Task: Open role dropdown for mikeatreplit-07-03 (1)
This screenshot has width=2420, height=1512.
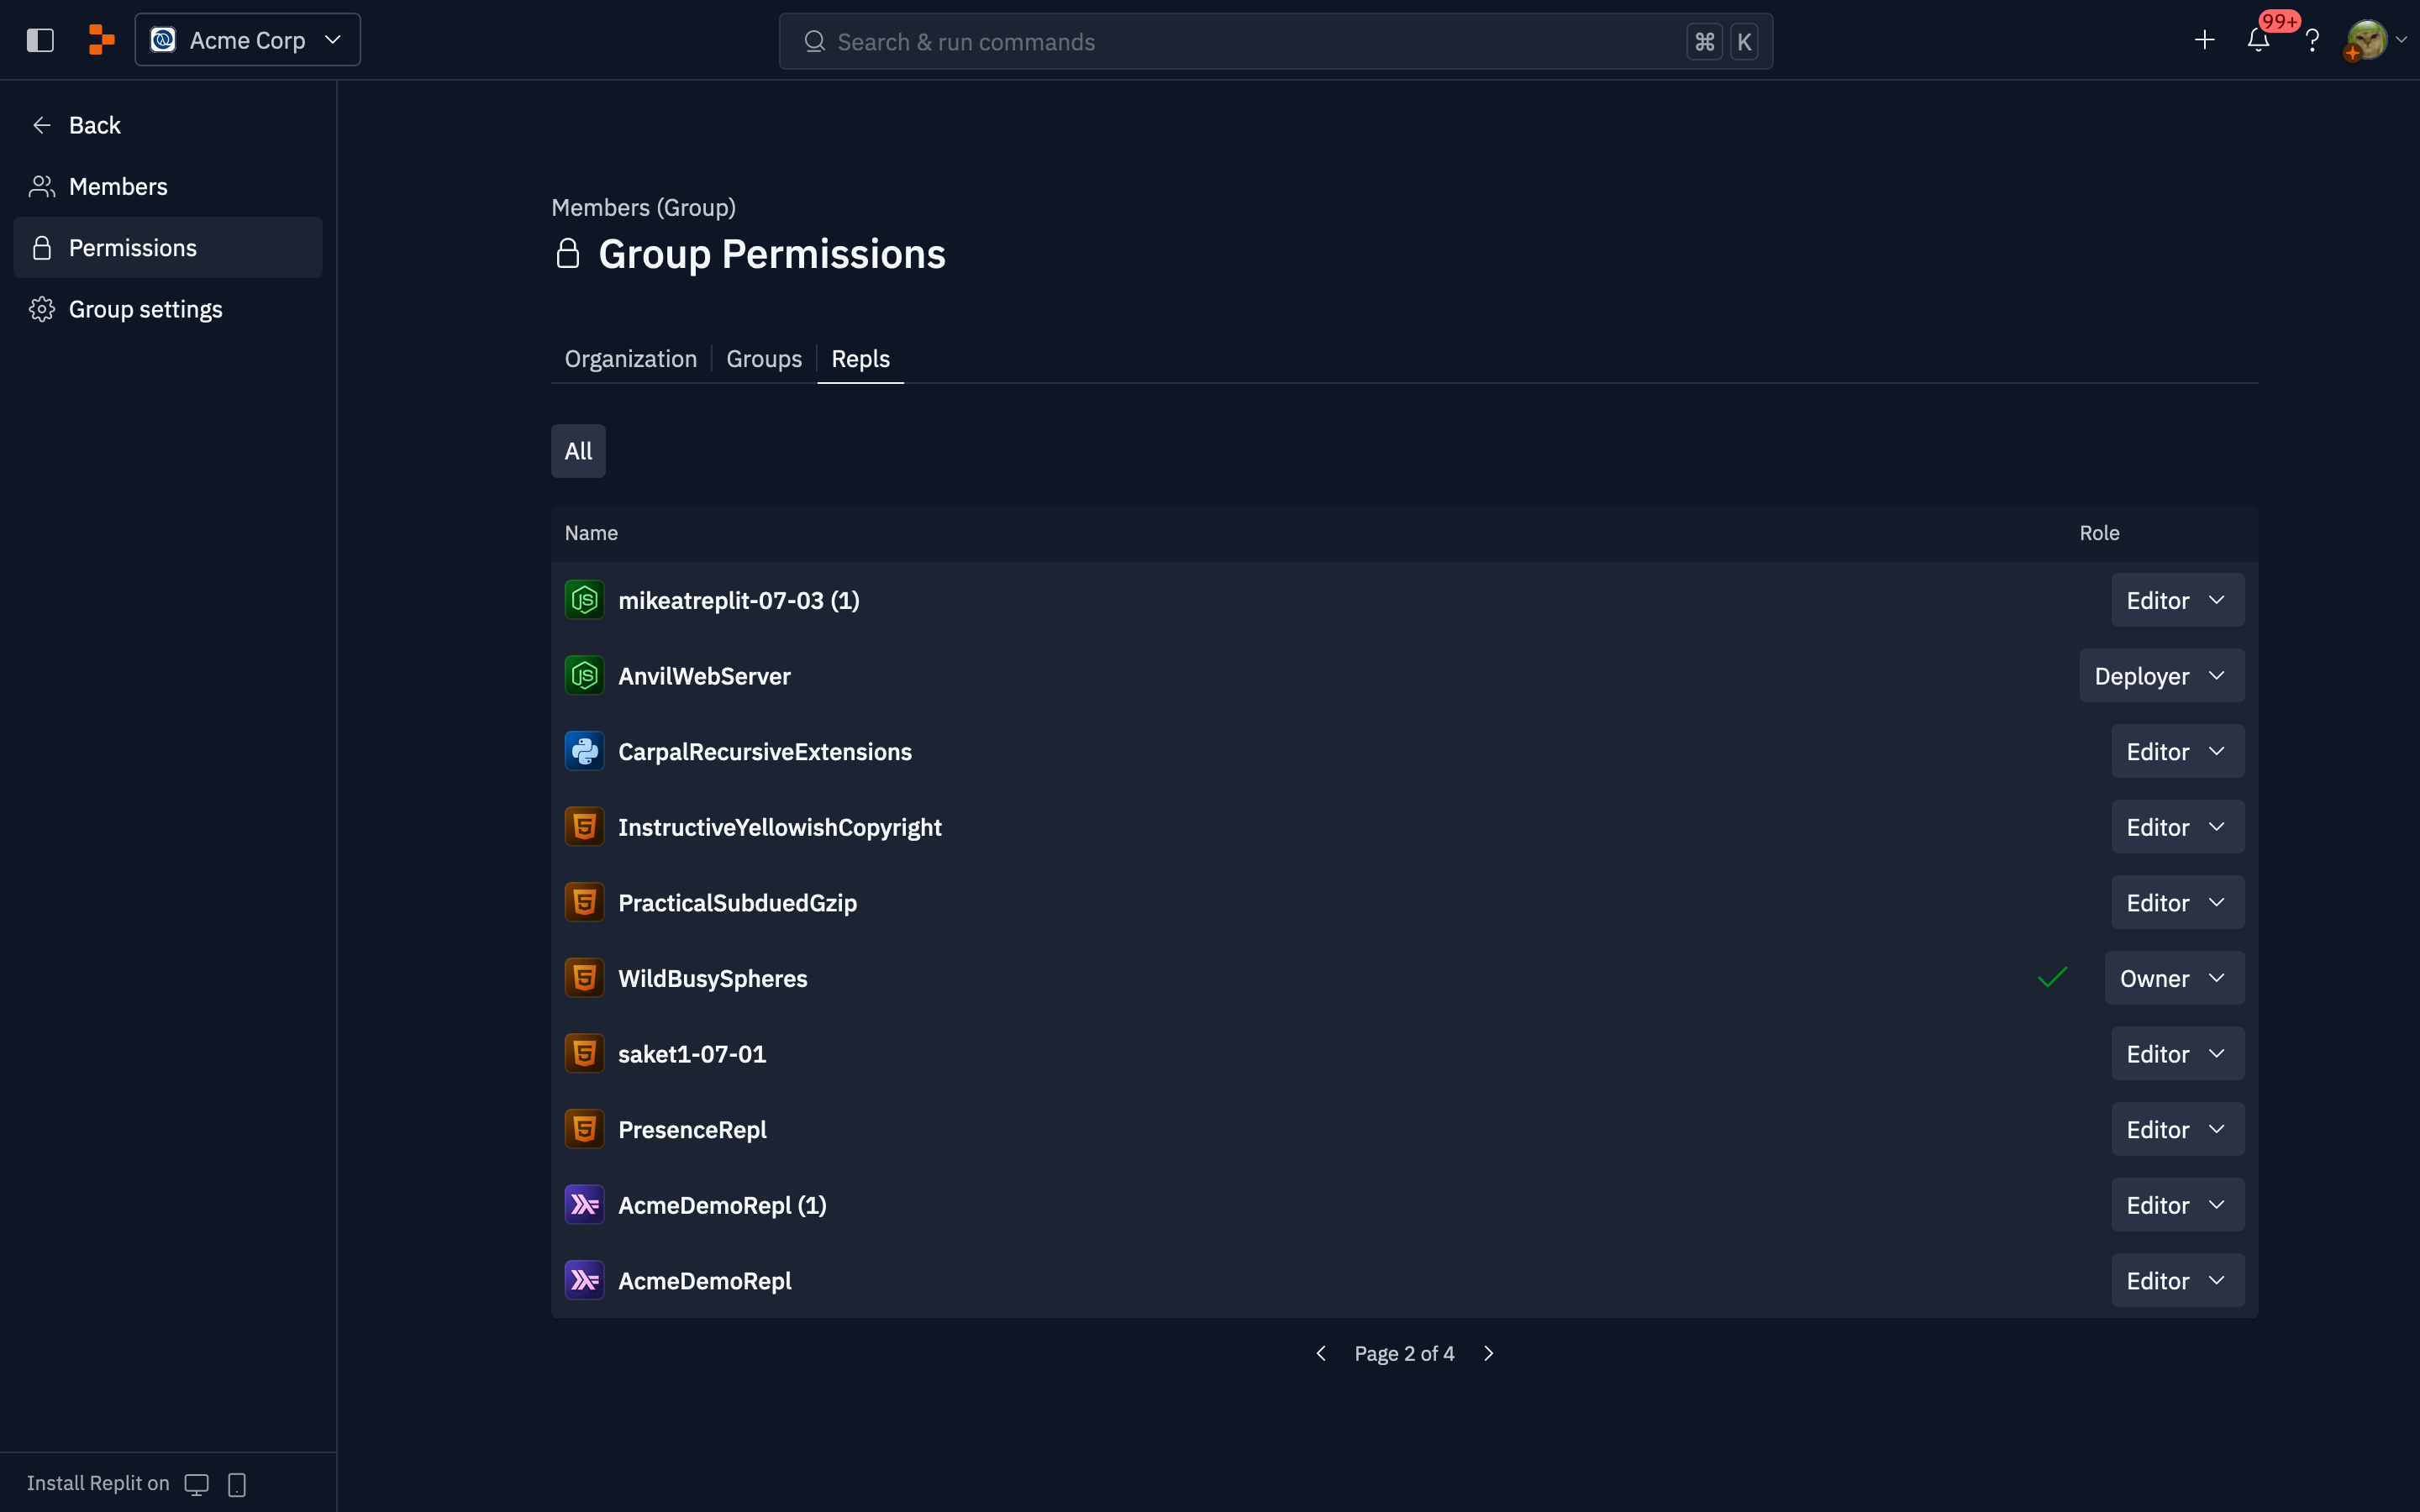Action: click(x=2177, y=600)
